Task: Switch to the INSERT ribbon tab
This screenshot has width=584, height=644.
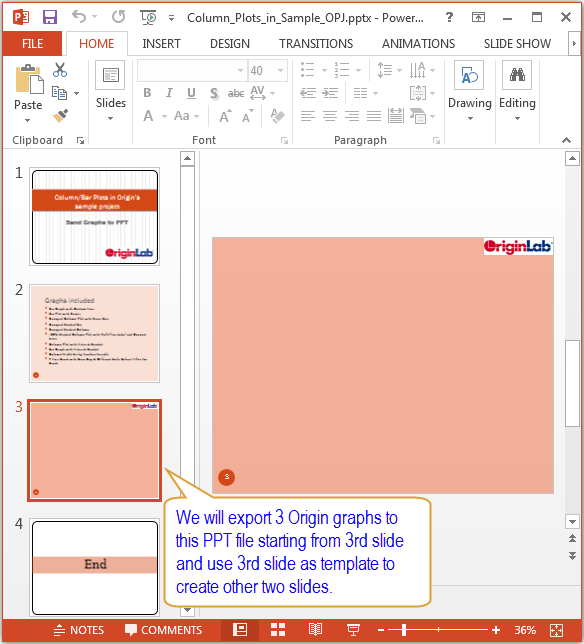Action: [161, 44]
